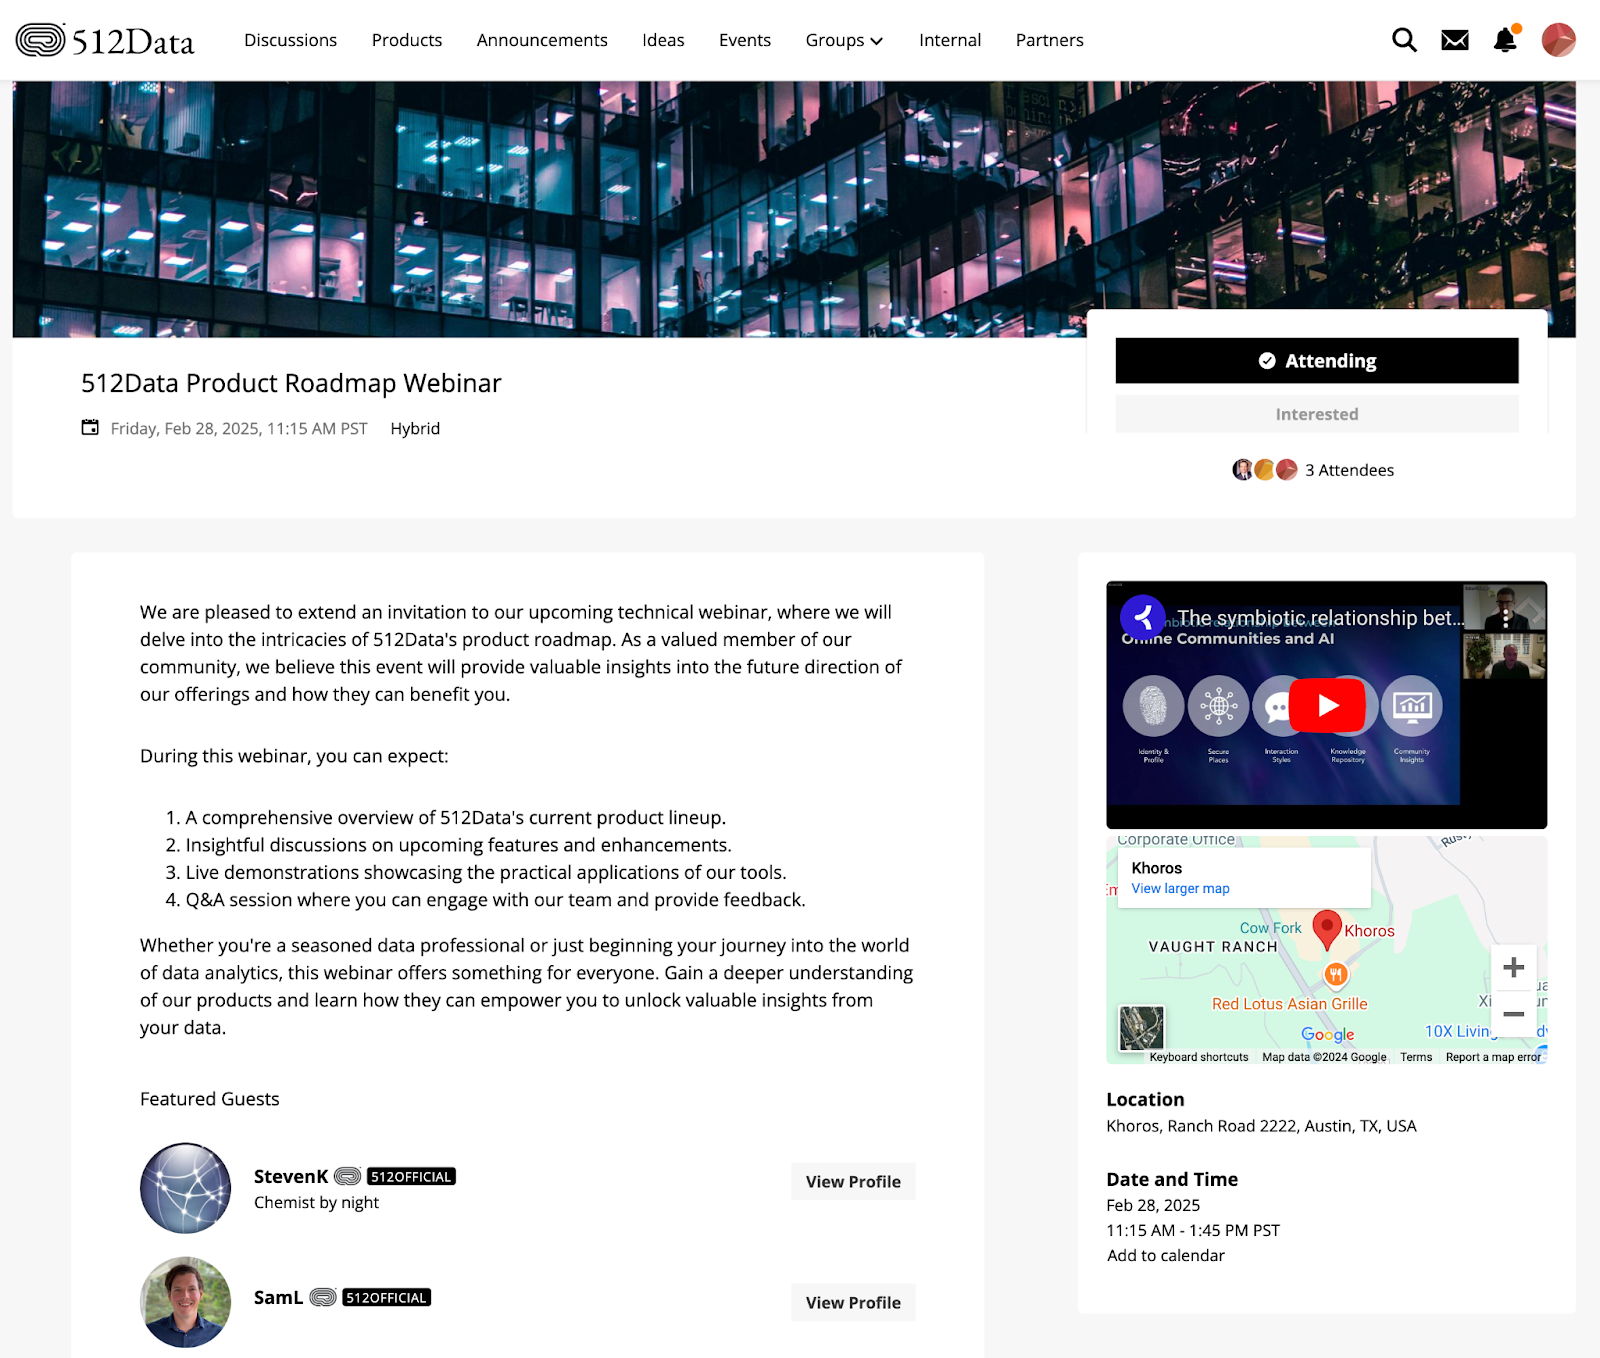Click the 512Data logo

tap(105, 40)
